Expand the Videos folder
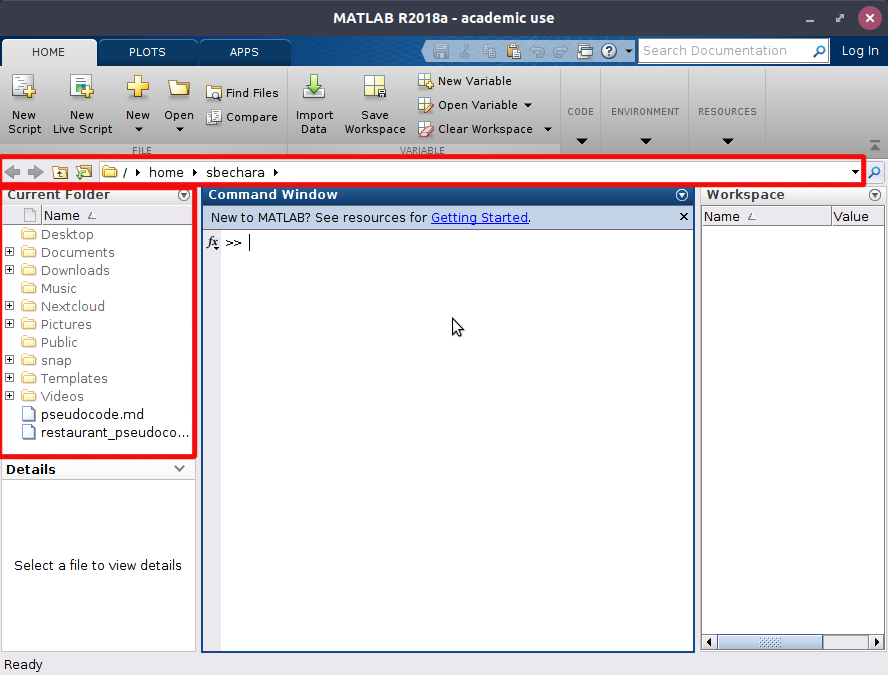Viewport: 888px width, 675px height. point(10,396)
